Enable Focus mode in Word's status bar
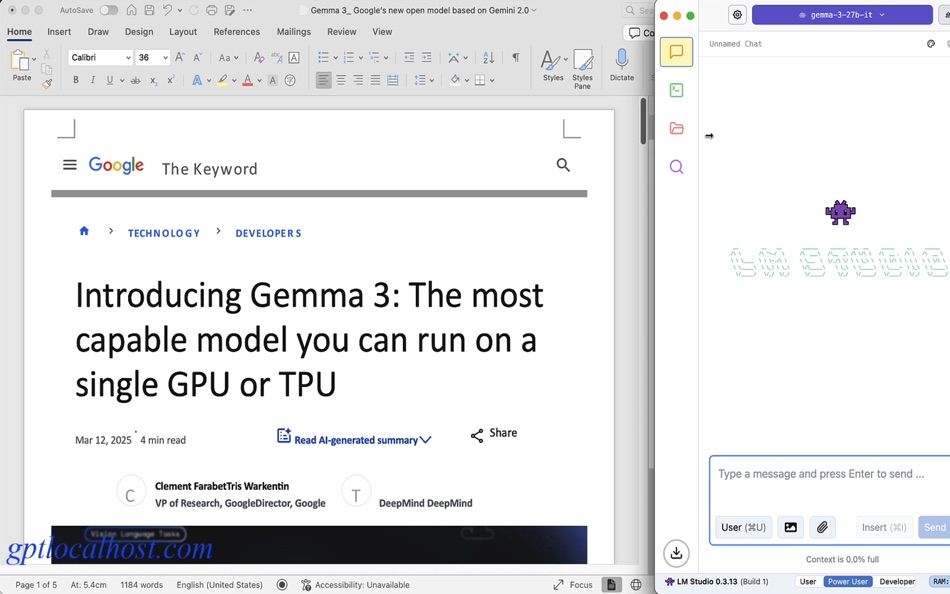Image resolution: width=950 pixels, height=594 pixels. (573, 585)
